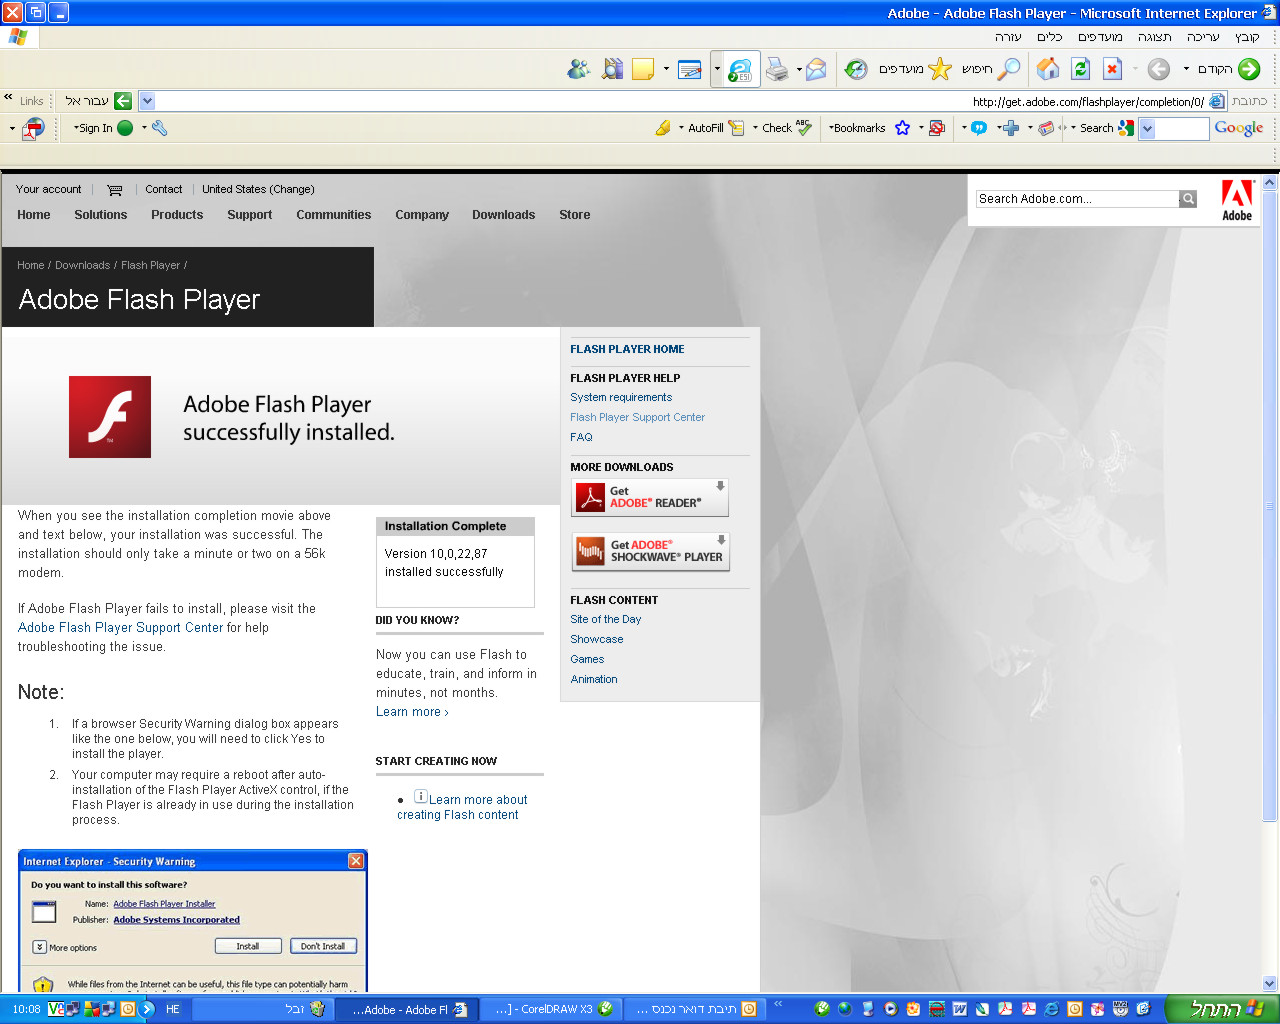This screenshot has height=1024, width=1280.
Task: Click the Edit page toolbar icon
Action: 689,69
